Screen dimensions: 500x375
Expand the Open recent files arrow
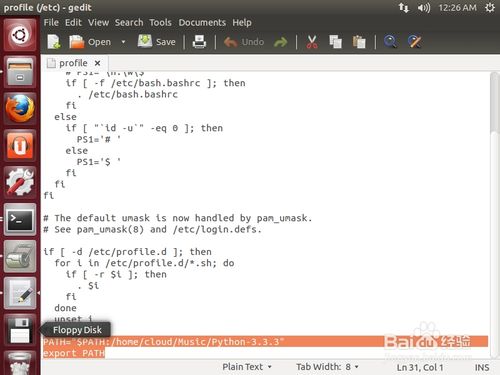(x=123, y=42)
